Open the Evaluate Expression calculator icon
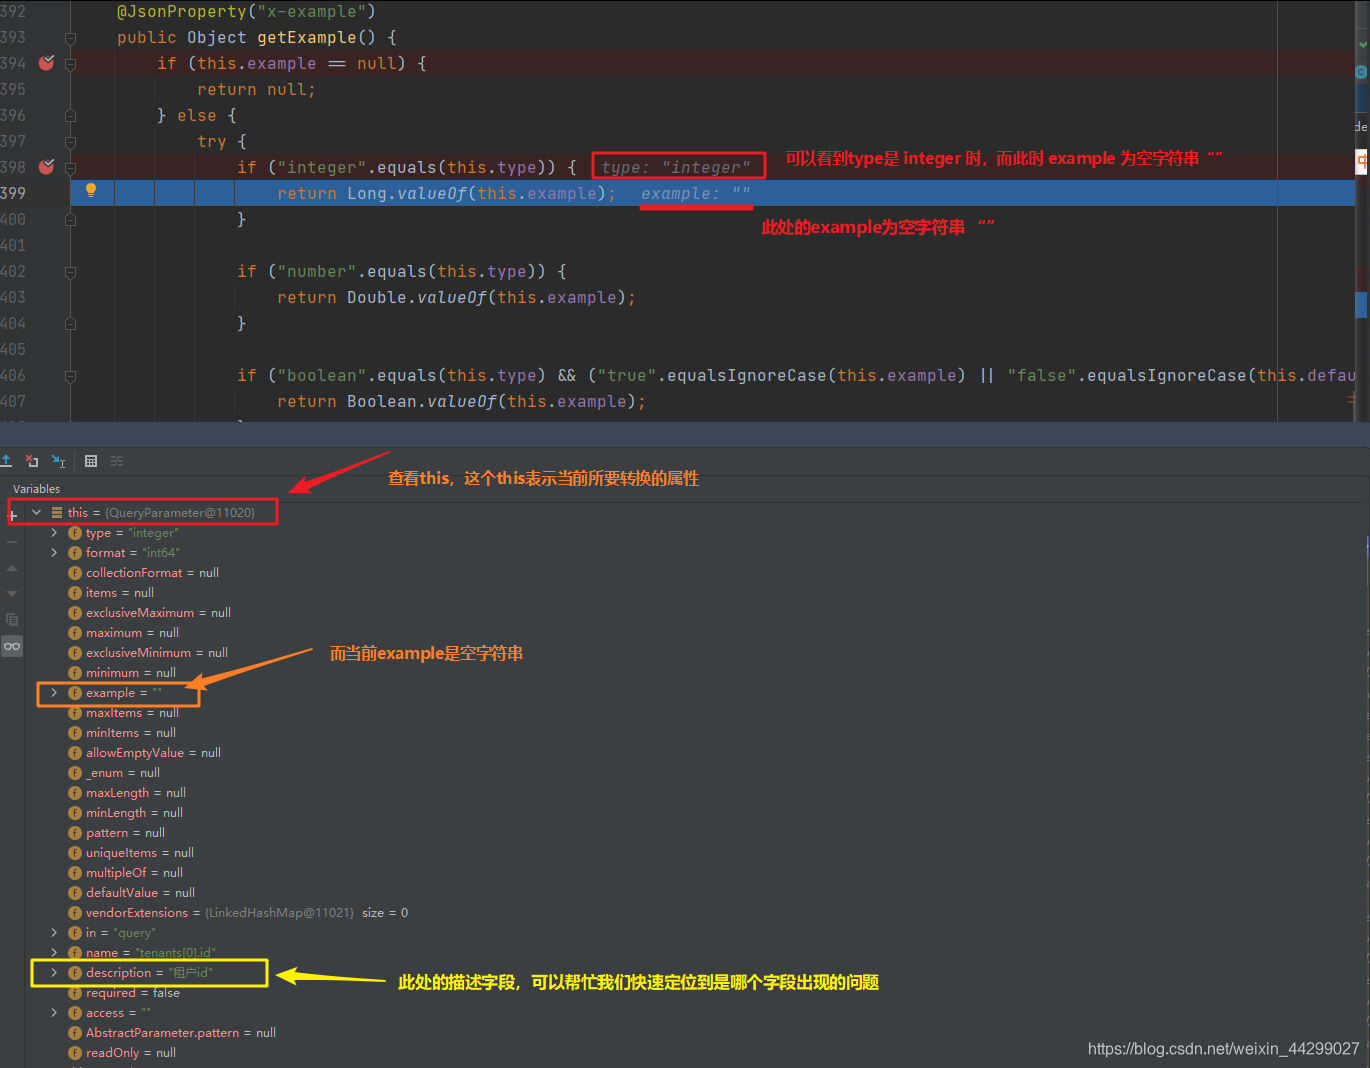Screen dimensions: 1370x1068 pos(90,461)
